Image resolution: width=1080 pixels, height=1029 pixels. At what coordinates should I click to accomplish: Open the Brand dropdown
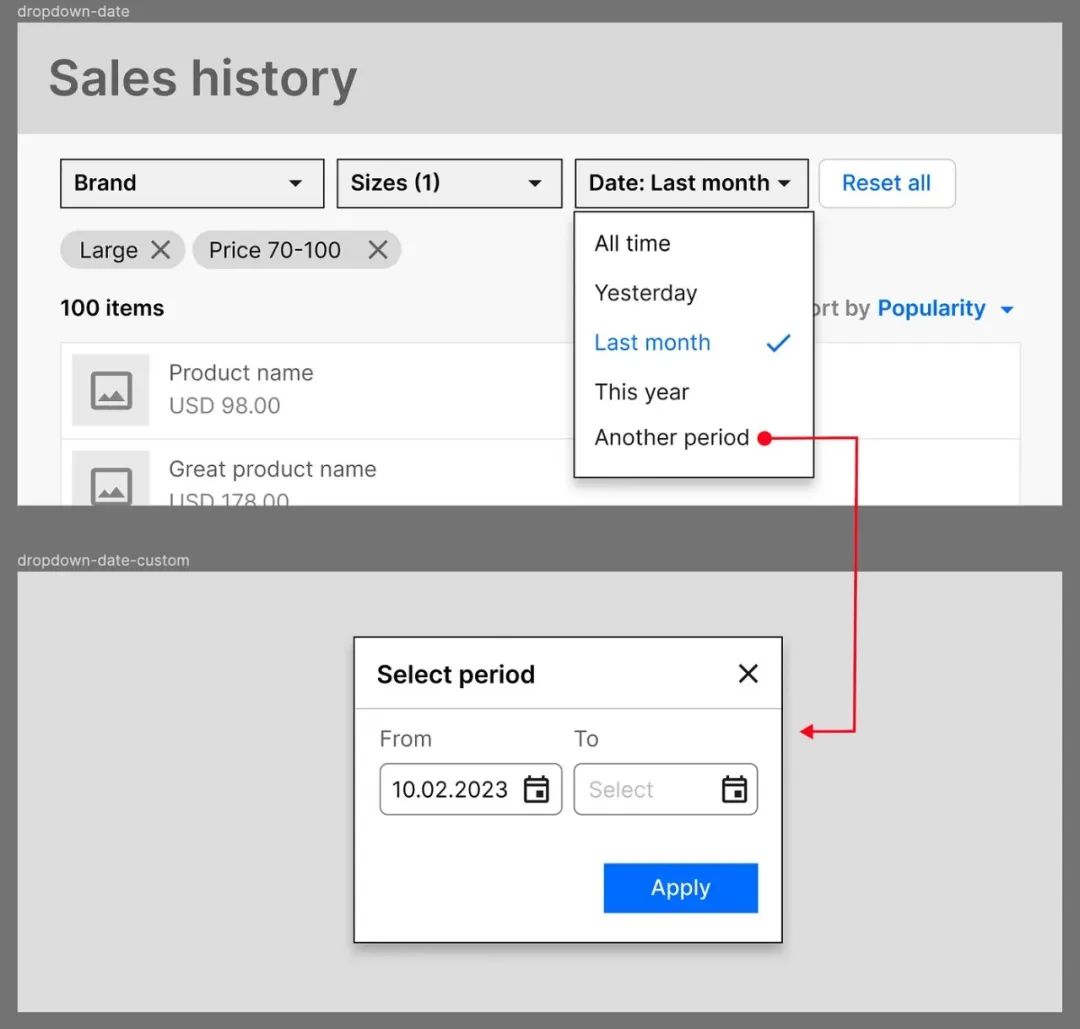(191, 183)
